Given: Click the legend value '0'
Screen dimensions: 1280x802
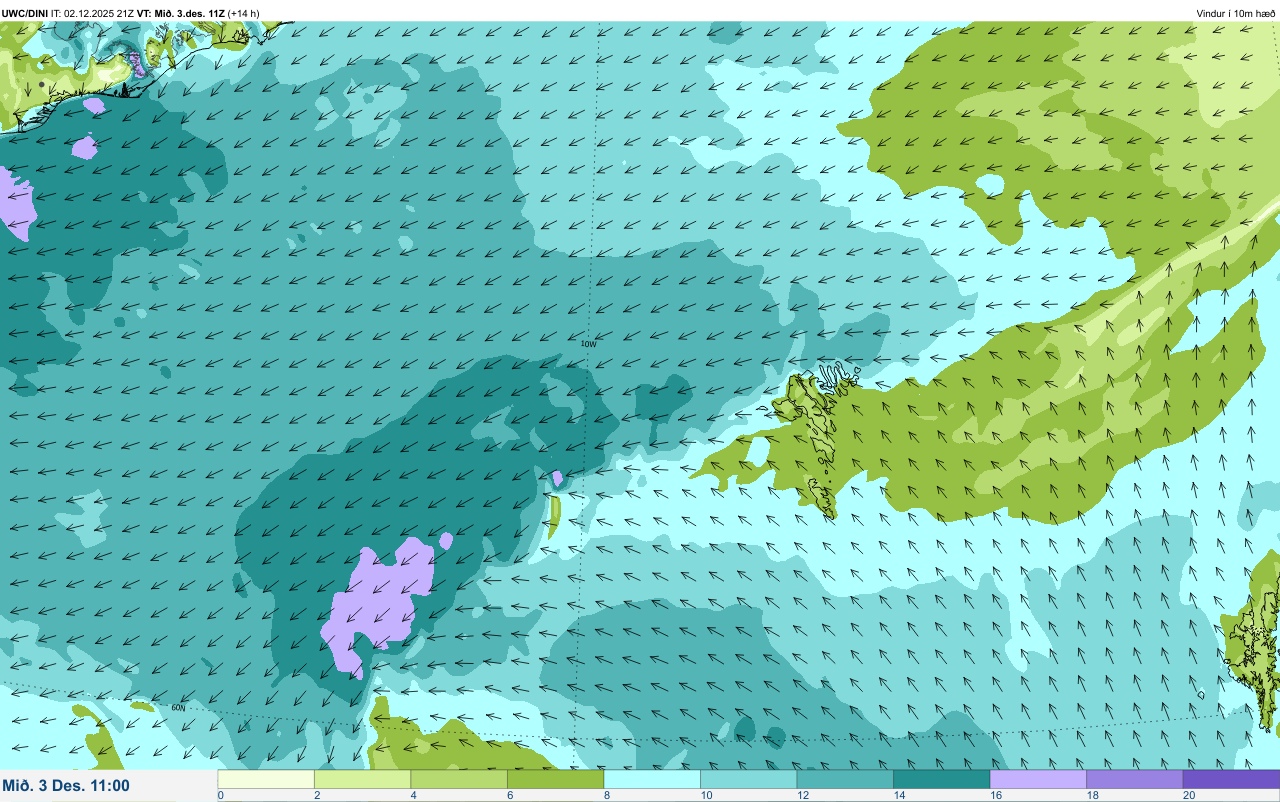Looking at the screenshot, I should [220, 795].
